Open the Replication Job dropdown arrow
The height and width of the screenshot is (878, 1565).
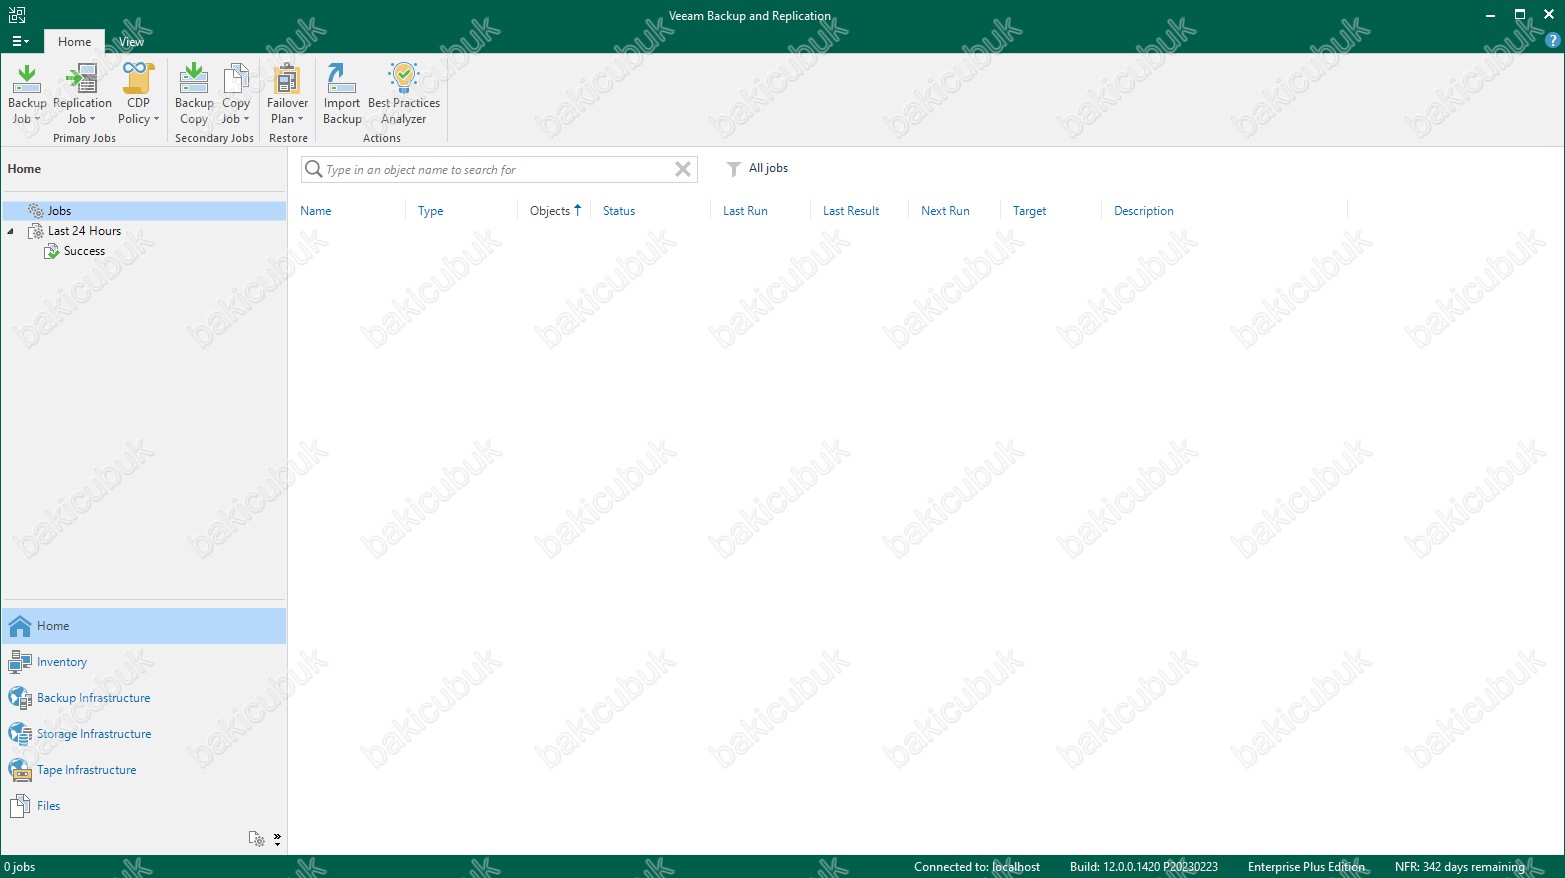[93, 119]
